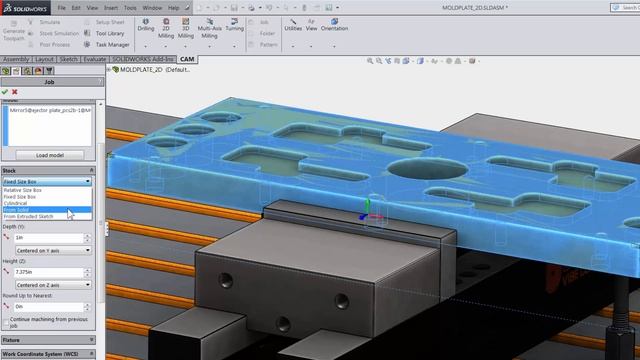
Task: Open the Centered on Z axis dropdown
Action: pos(53,285)
